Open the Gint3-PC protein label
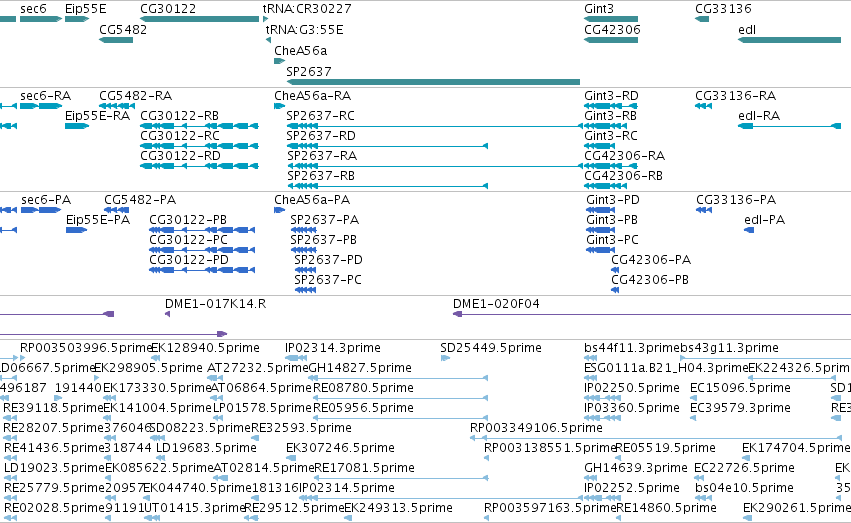This screenshot has width=851, height=523. (x=612, y=240)
